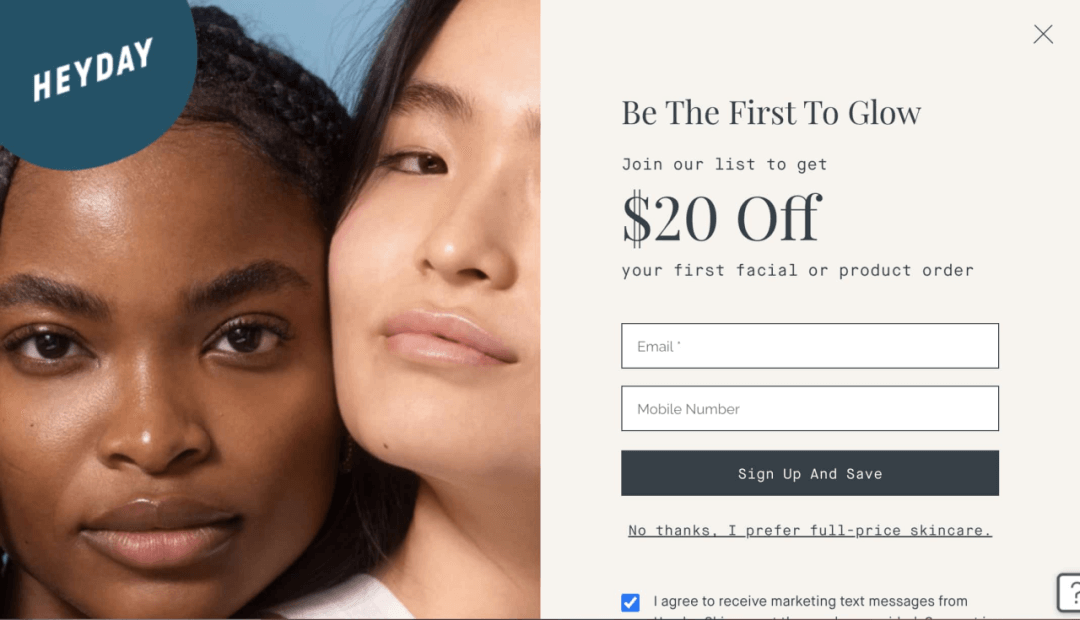Uncheck the marketing text messages checkbox
Image resolution: width=1080 pixels, height=620 pixels.
[630, 603]
